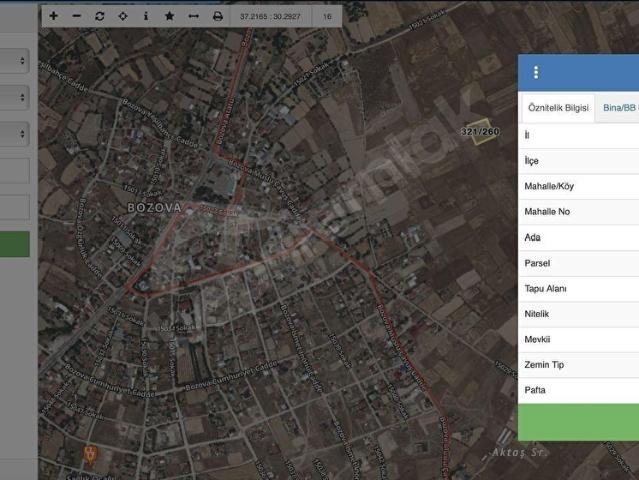Select parcel 321/260 on the map

point(481,131)
